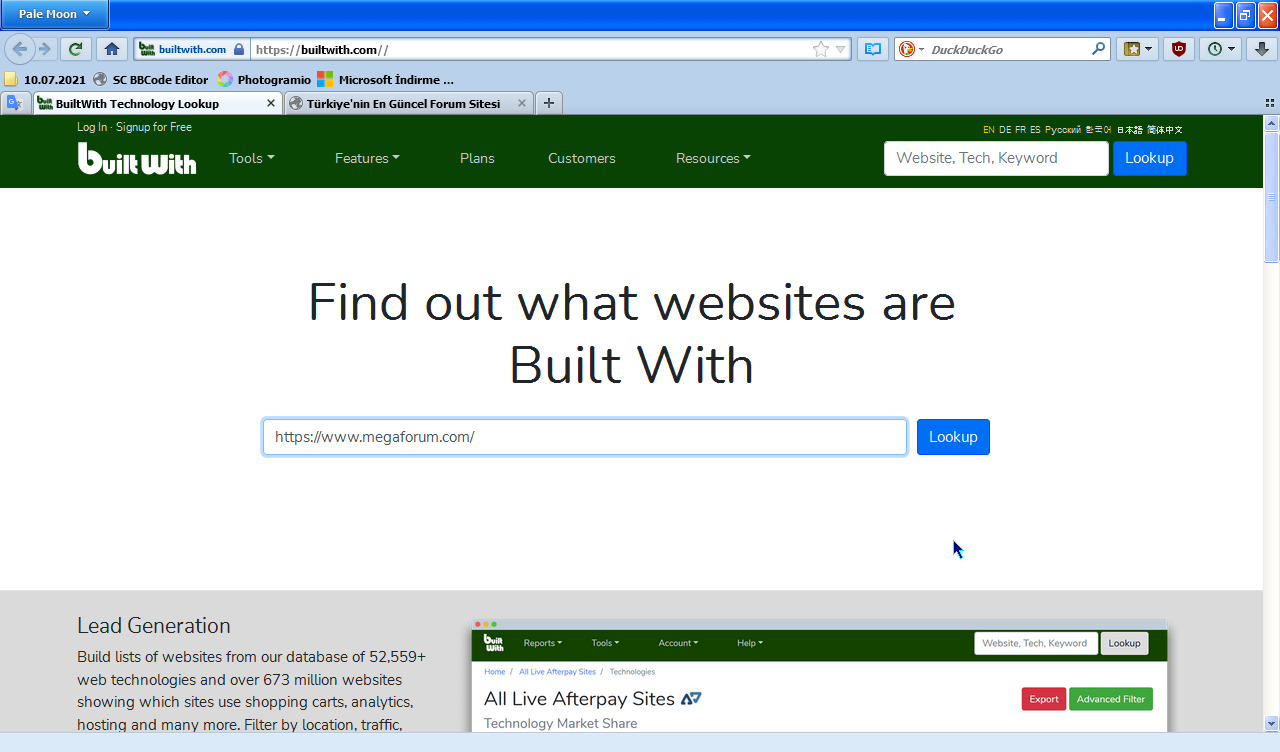Click the builtwith.com site identity badge

(x=191, y=49)
